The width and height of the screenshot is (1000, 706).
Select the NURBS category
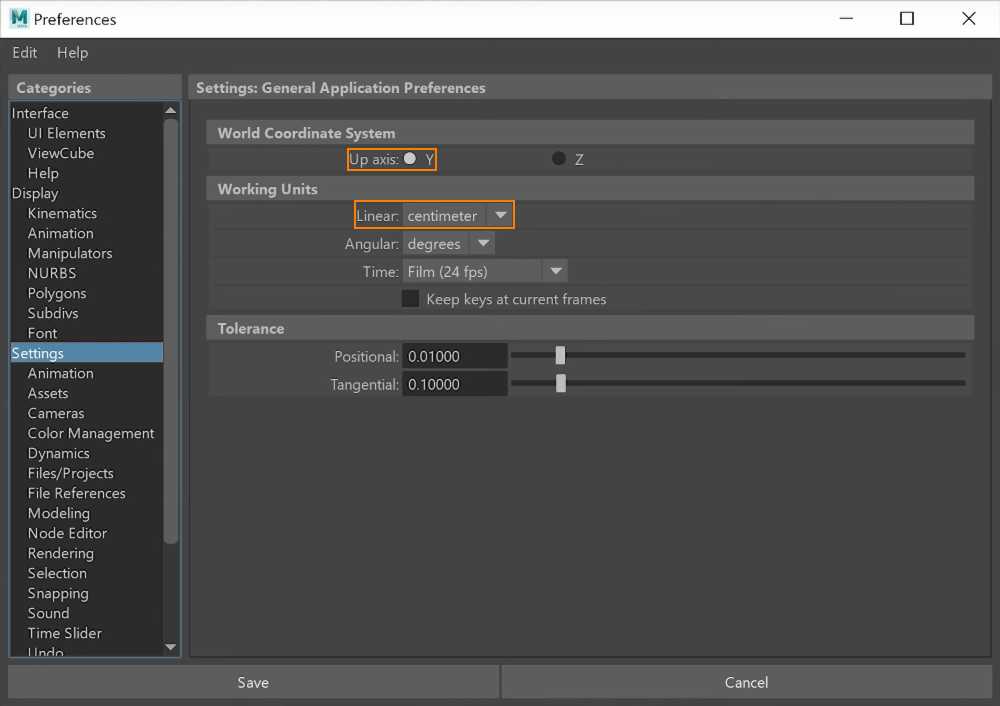point(87,273)
